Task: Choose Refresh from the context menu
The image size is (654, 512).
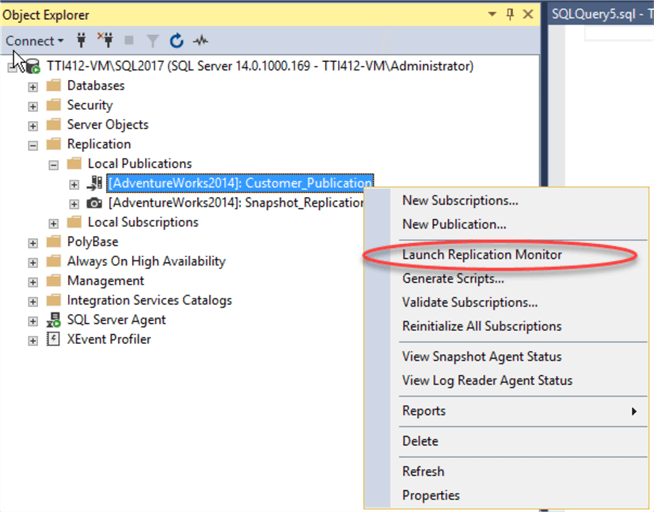Action: click(506, 471)
